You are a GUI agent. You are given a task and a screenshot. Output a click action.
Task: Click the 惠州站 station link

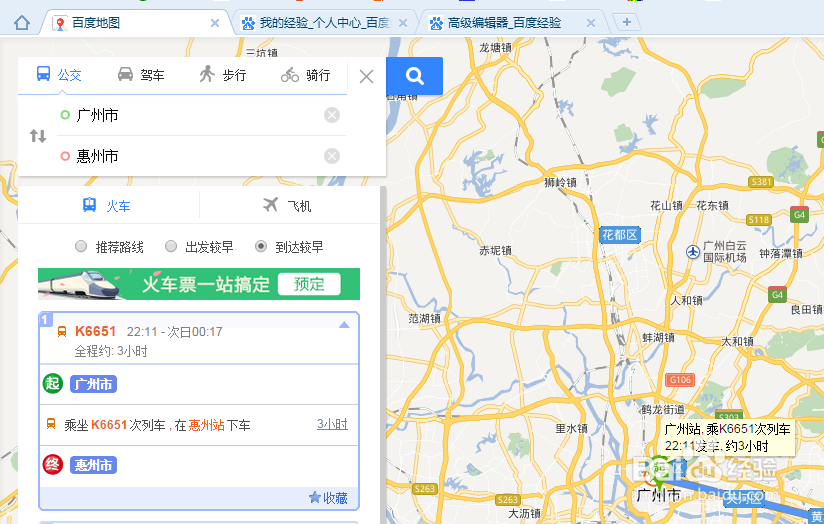click(x=207, y=425)
